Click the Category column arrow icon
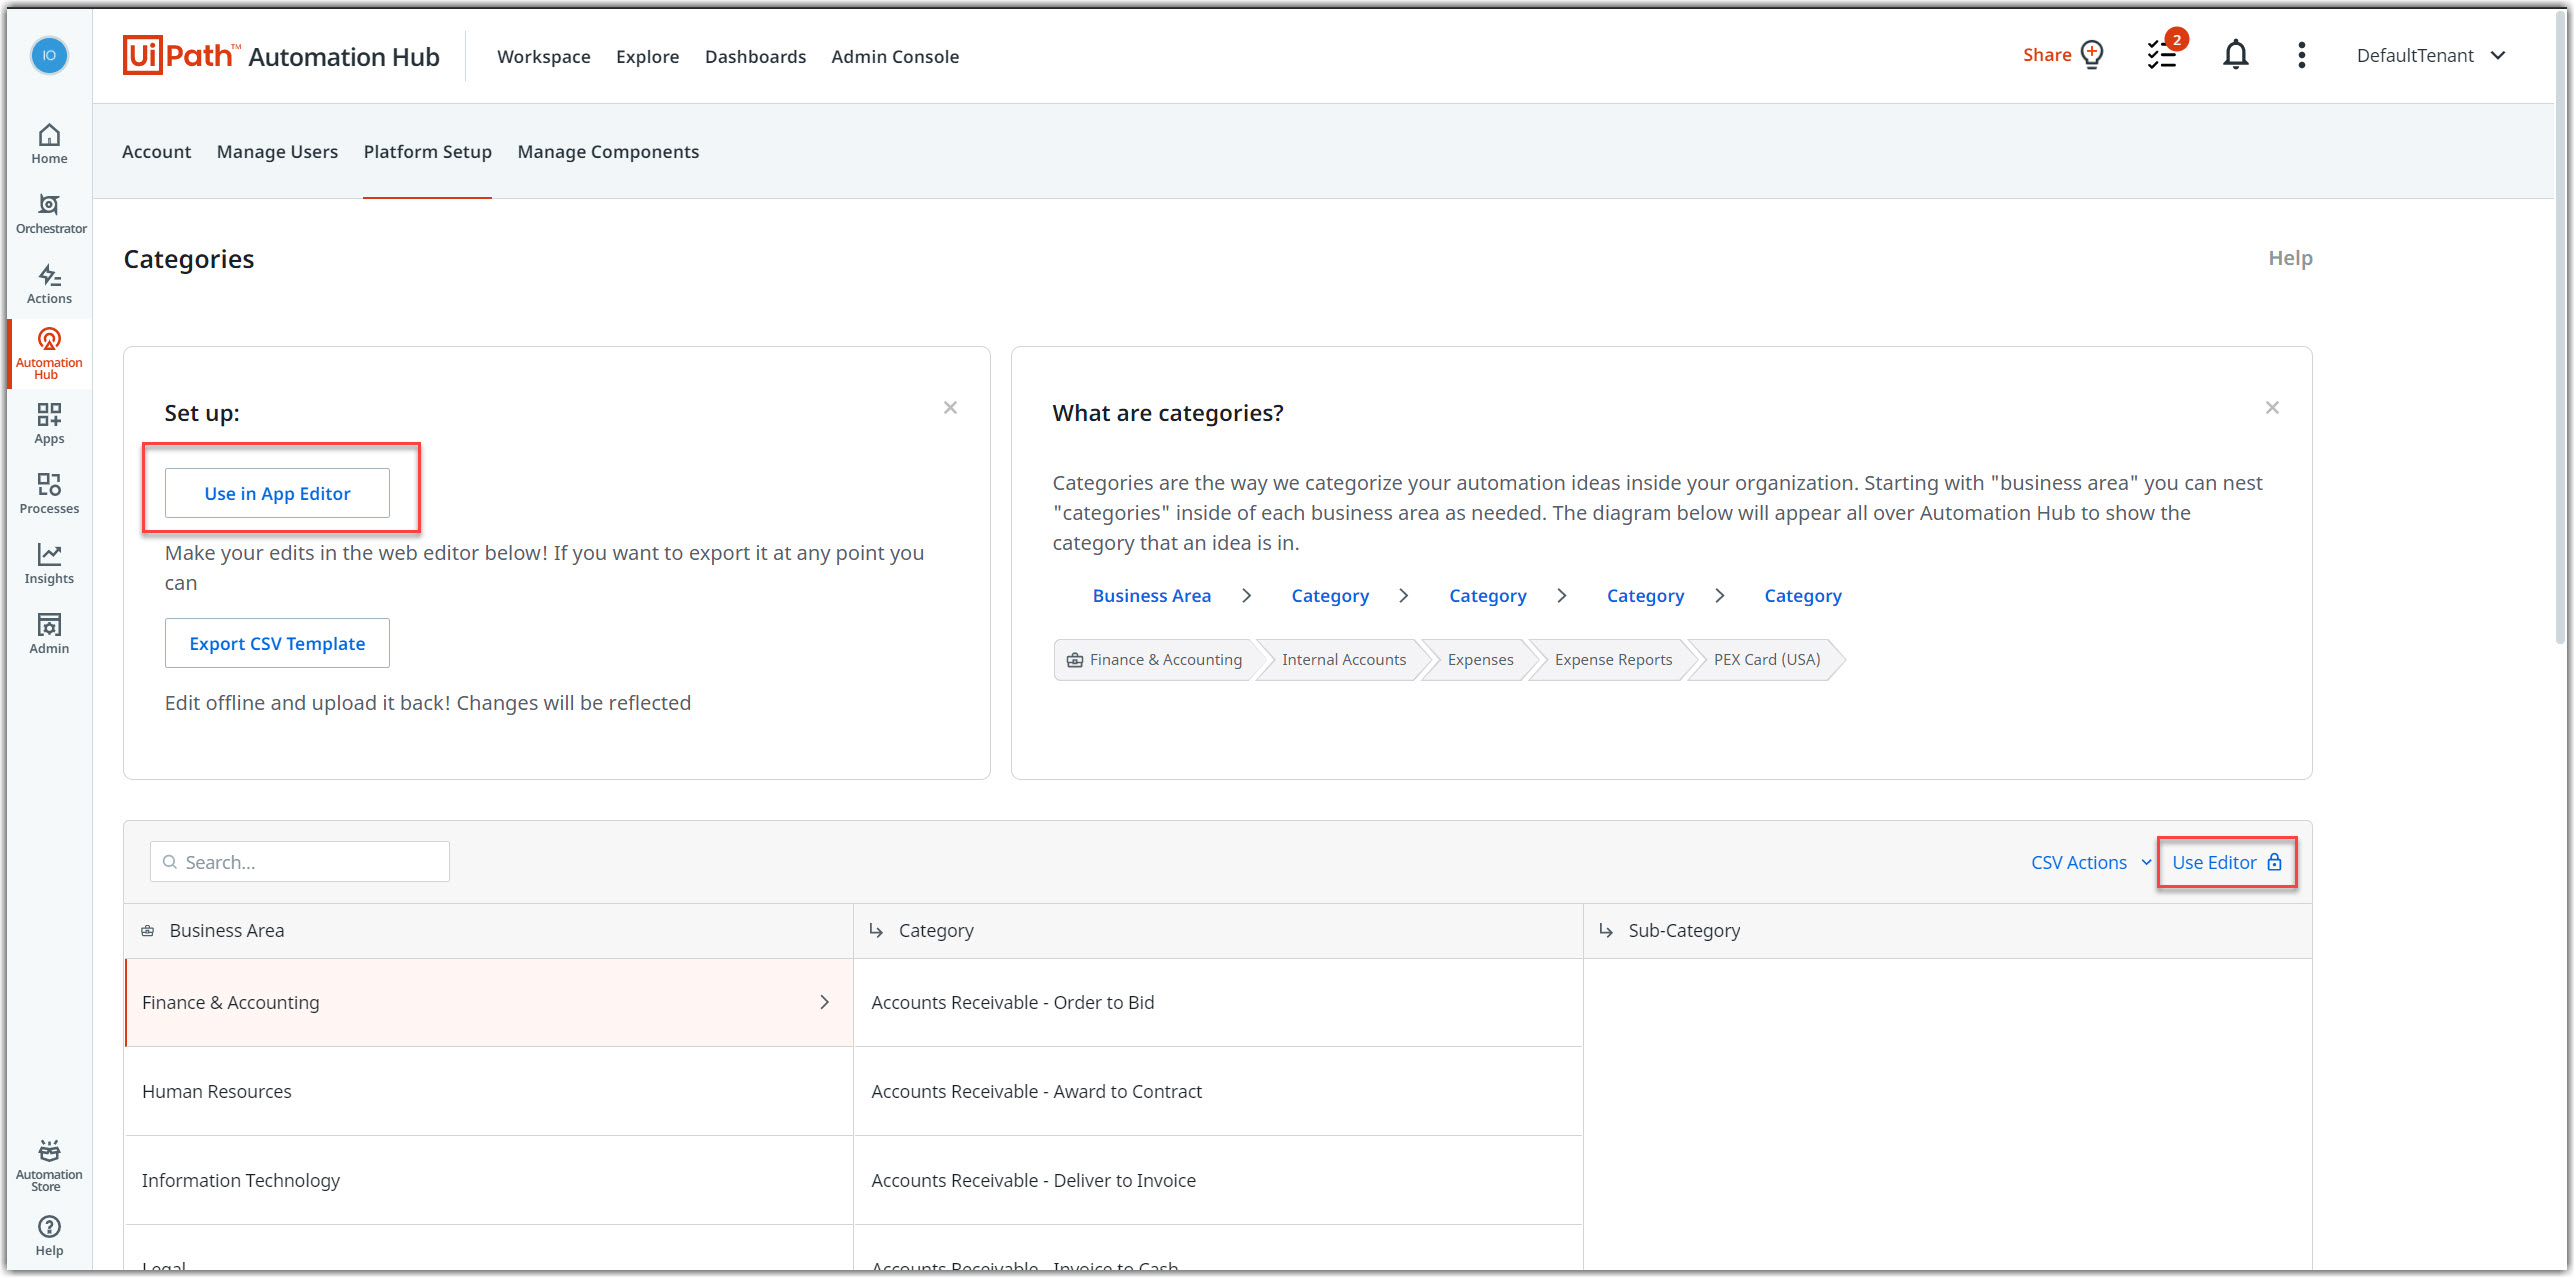 pyautogui.click(x=876, y=931)
